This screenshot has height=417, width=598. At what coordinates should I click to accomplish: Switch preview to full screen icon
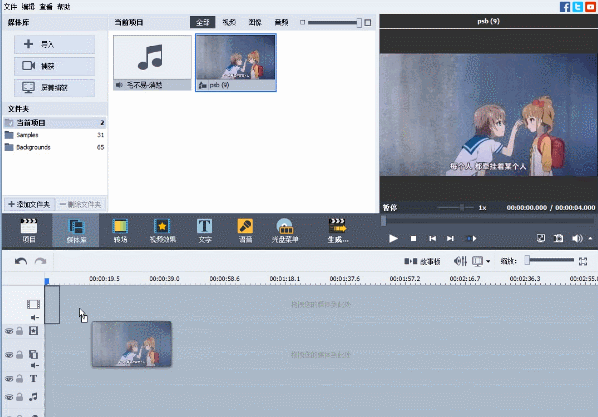click(541, 238)
